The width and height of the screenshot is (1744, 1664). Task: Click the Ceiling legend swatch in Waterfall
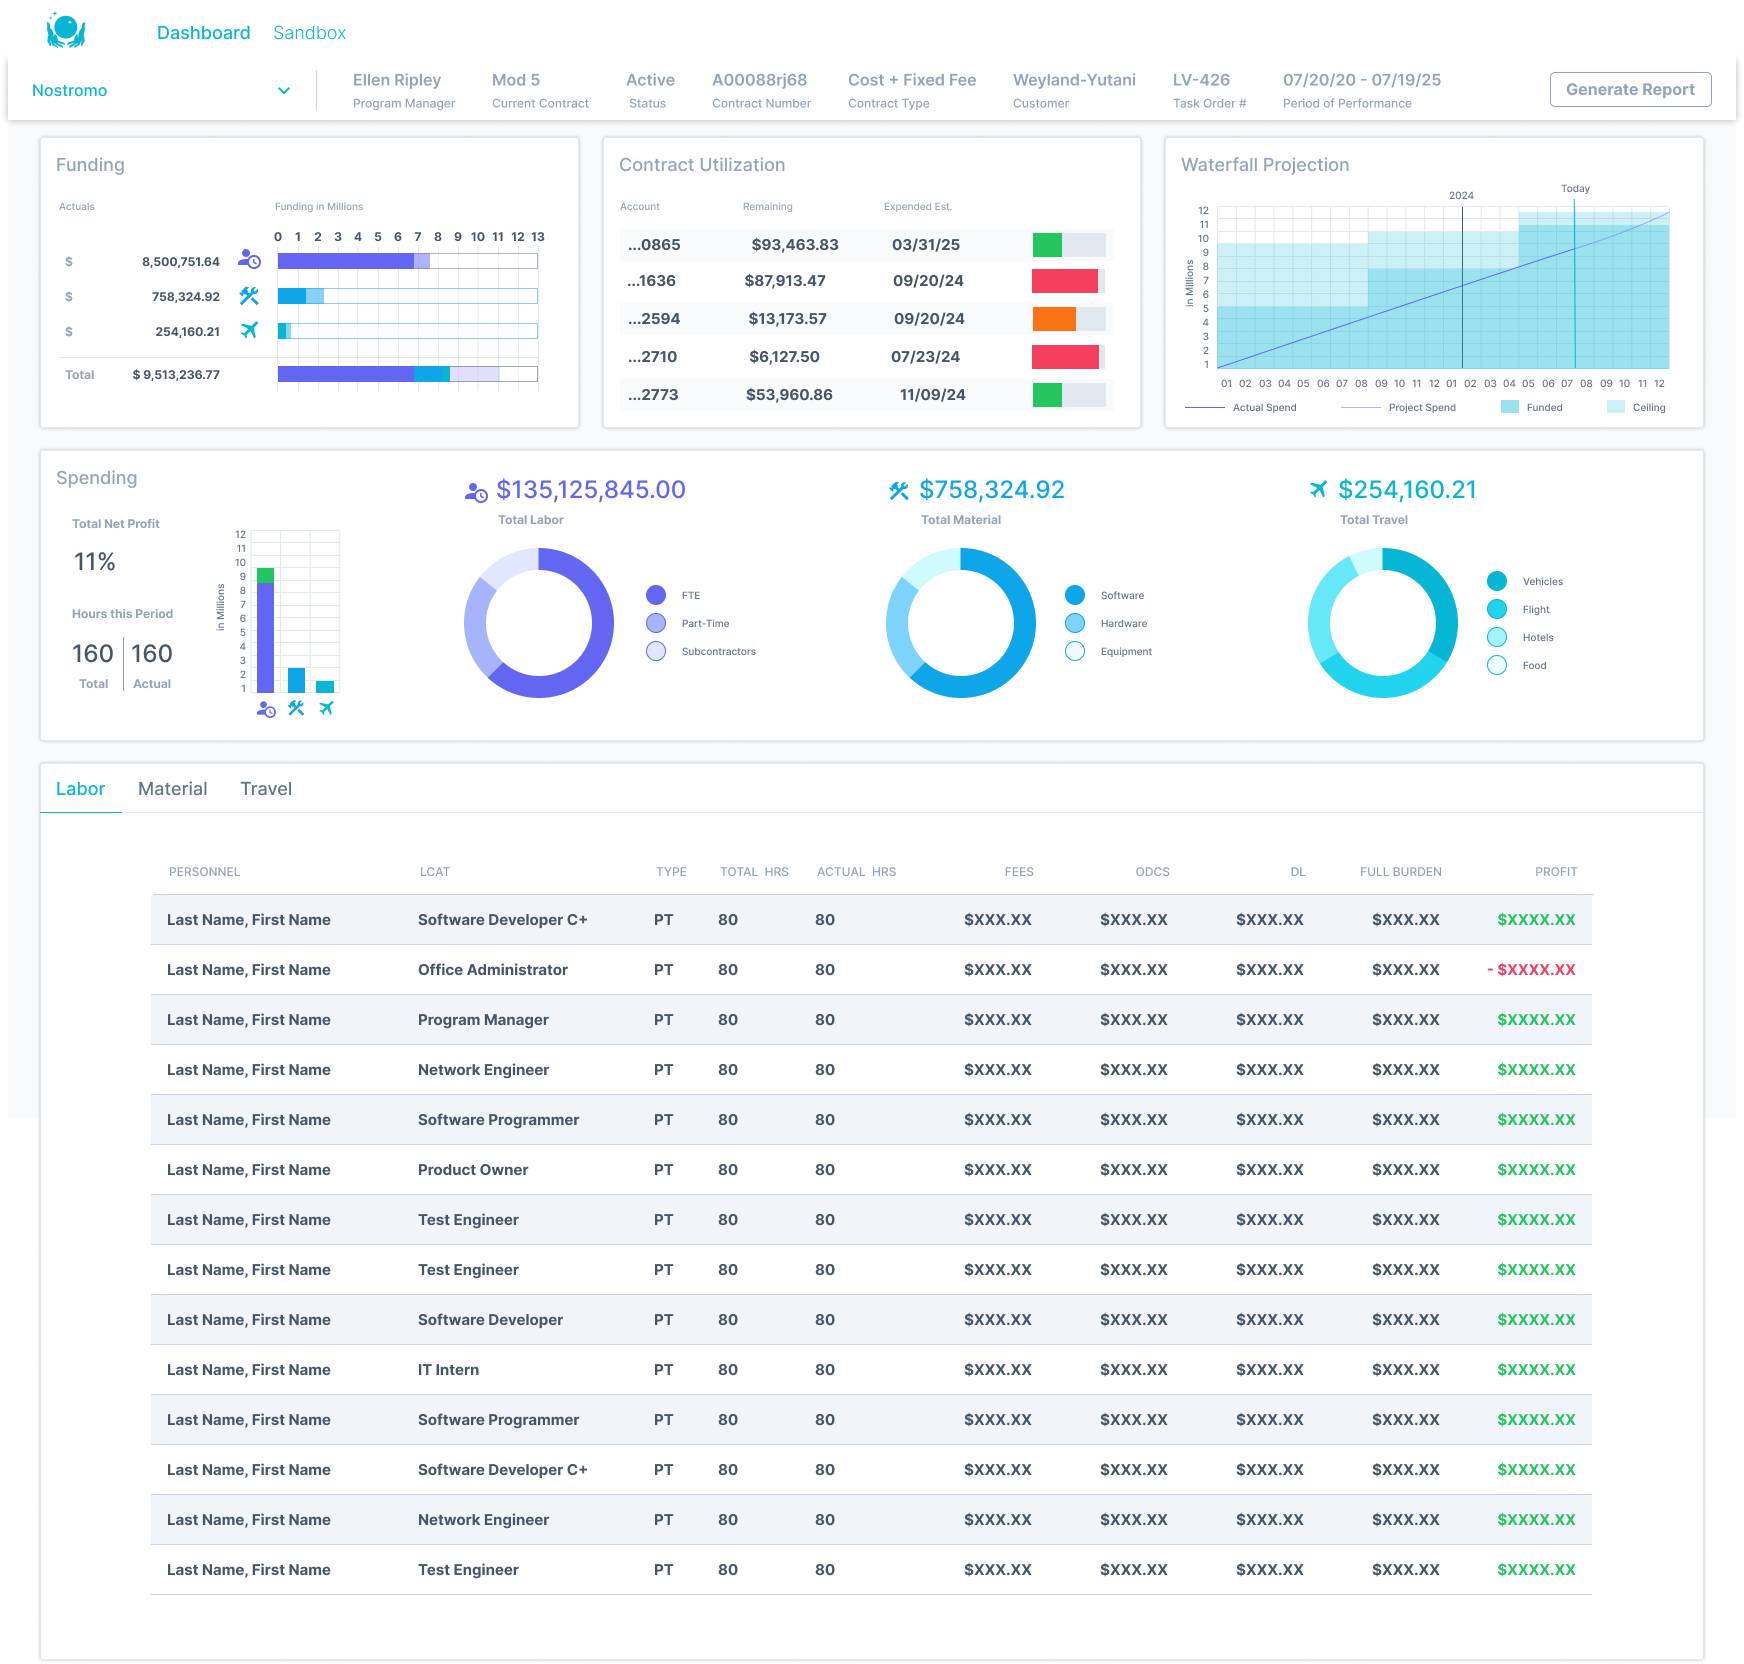point(1616,407)
